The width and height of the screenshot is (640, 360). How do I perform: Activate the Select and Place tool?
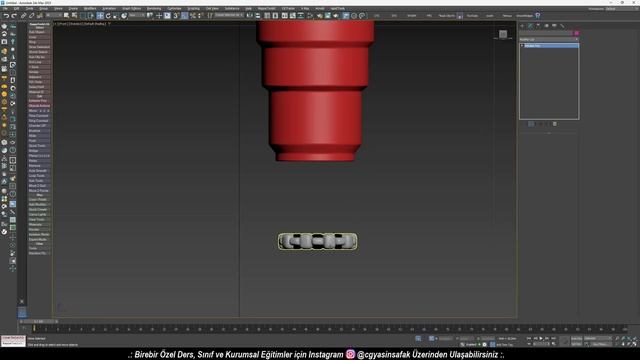click(124, 16)
